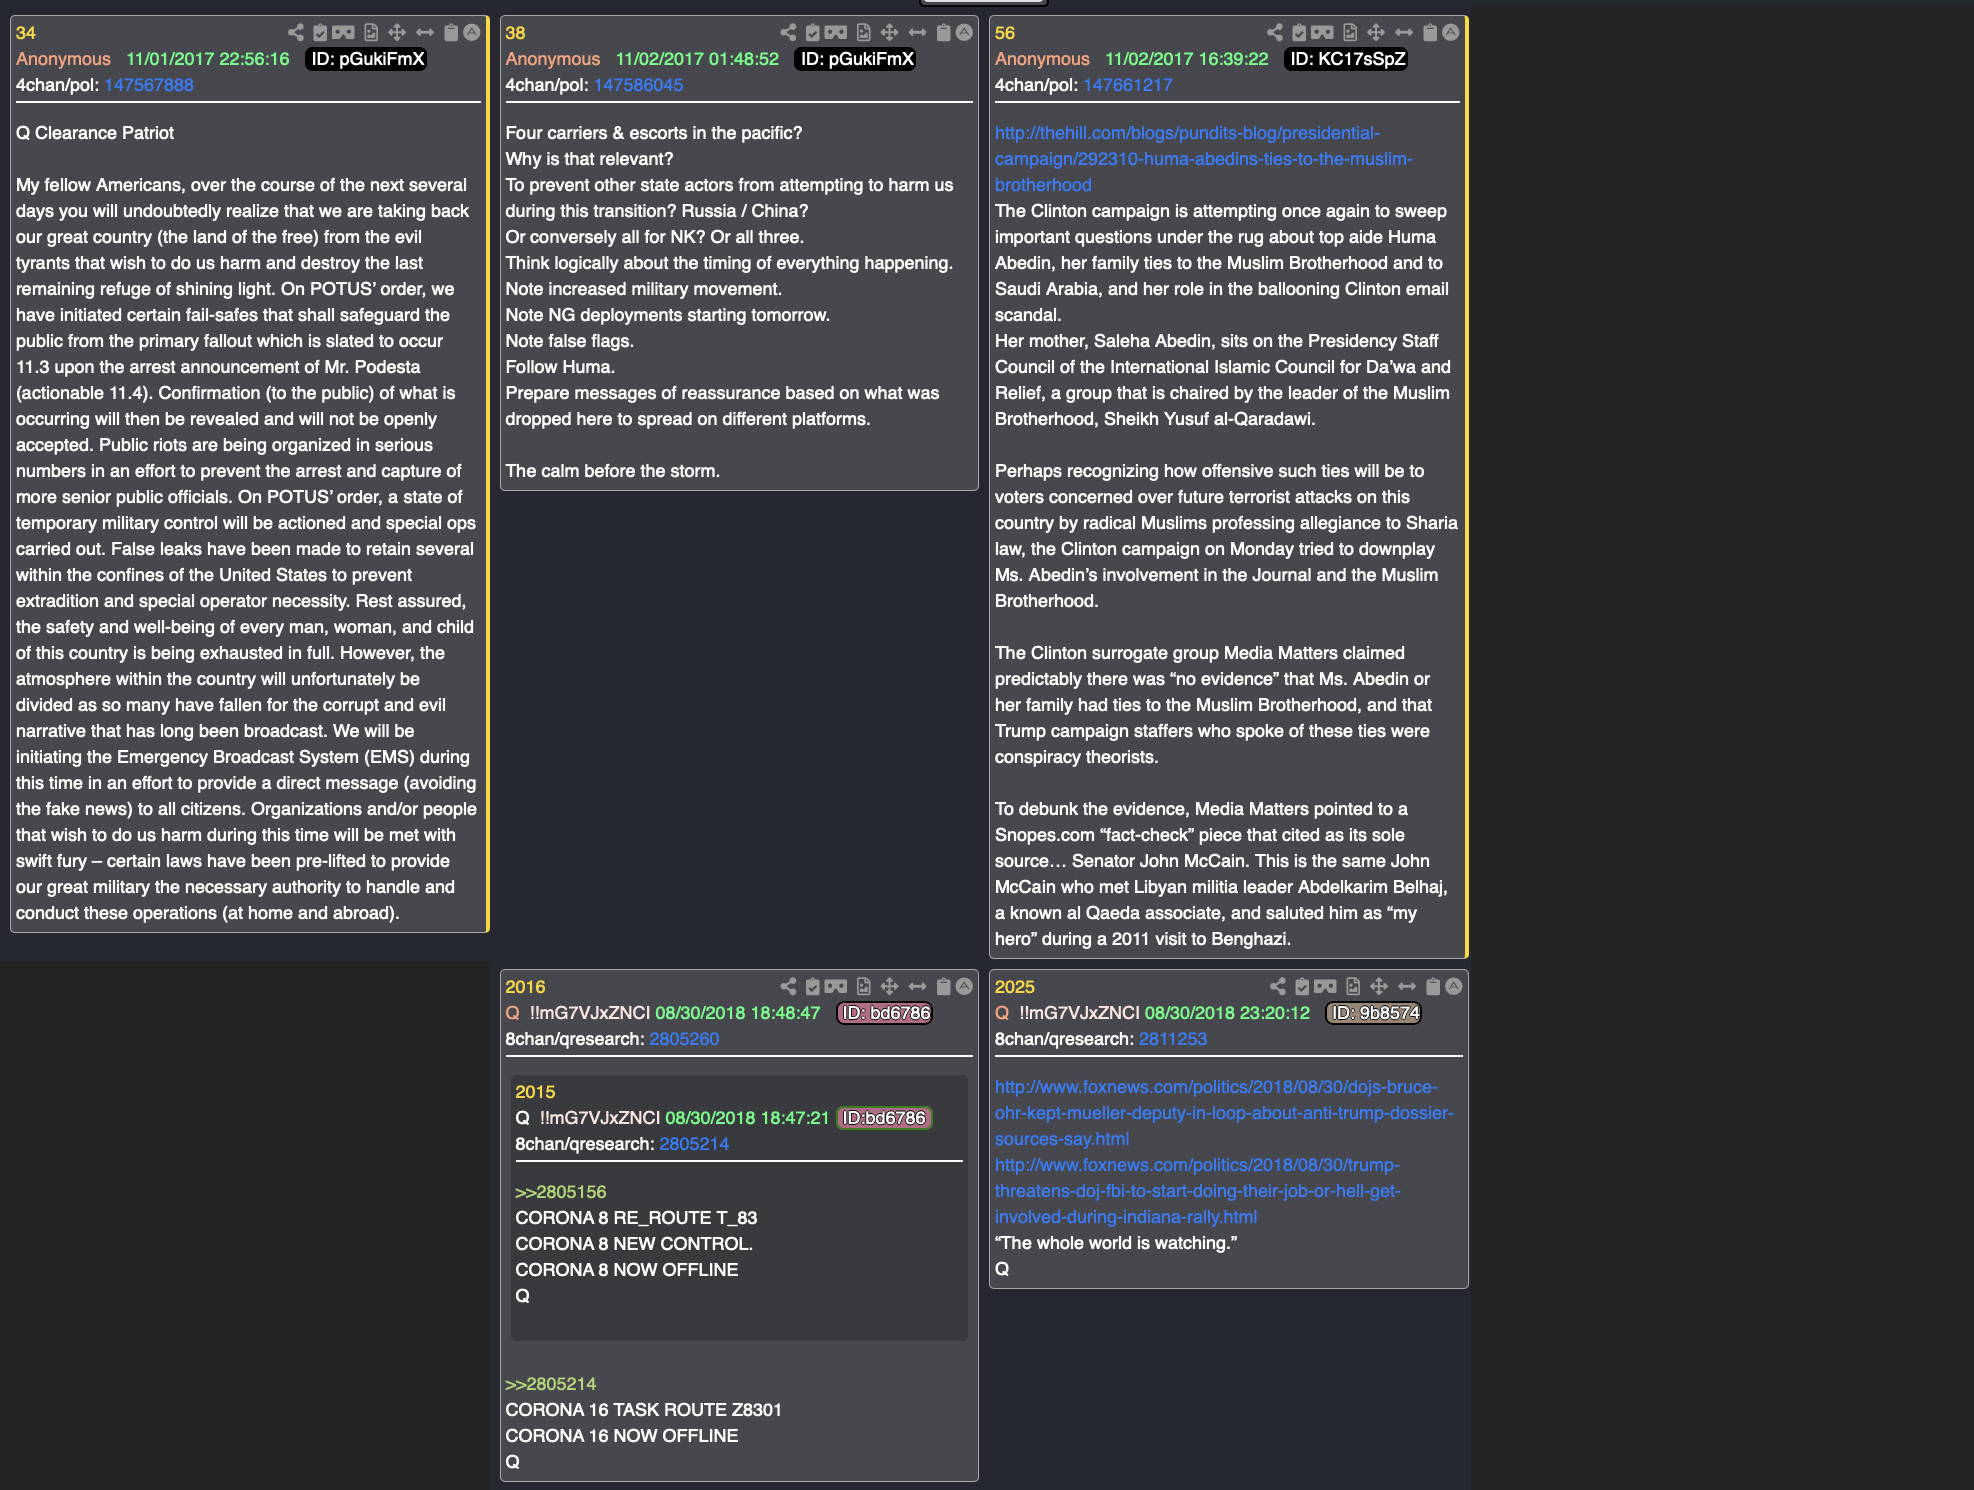Screen dimensions: 1974x1490
Task: Click the tan ID: 9b8574 badge
Action: [1374, 1013]
